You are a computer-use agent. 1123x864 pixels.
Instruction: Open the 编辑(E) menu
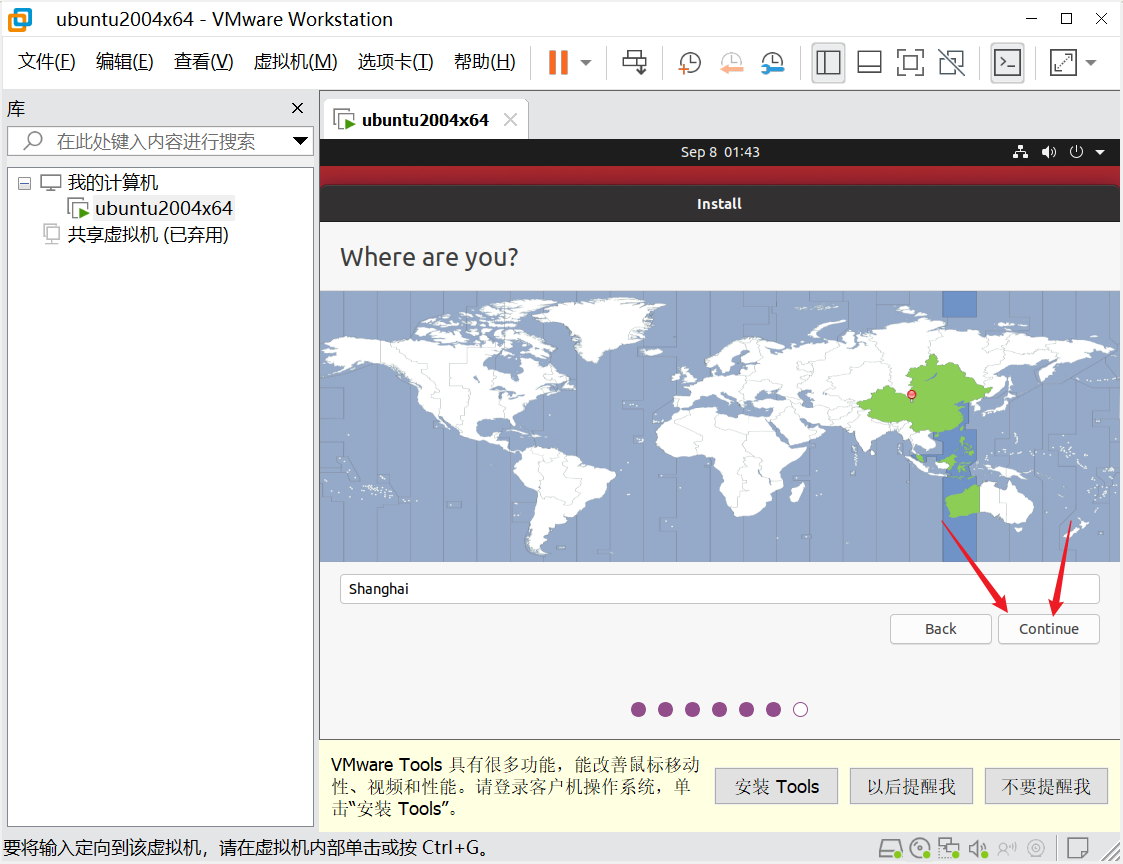coord(125,62)
